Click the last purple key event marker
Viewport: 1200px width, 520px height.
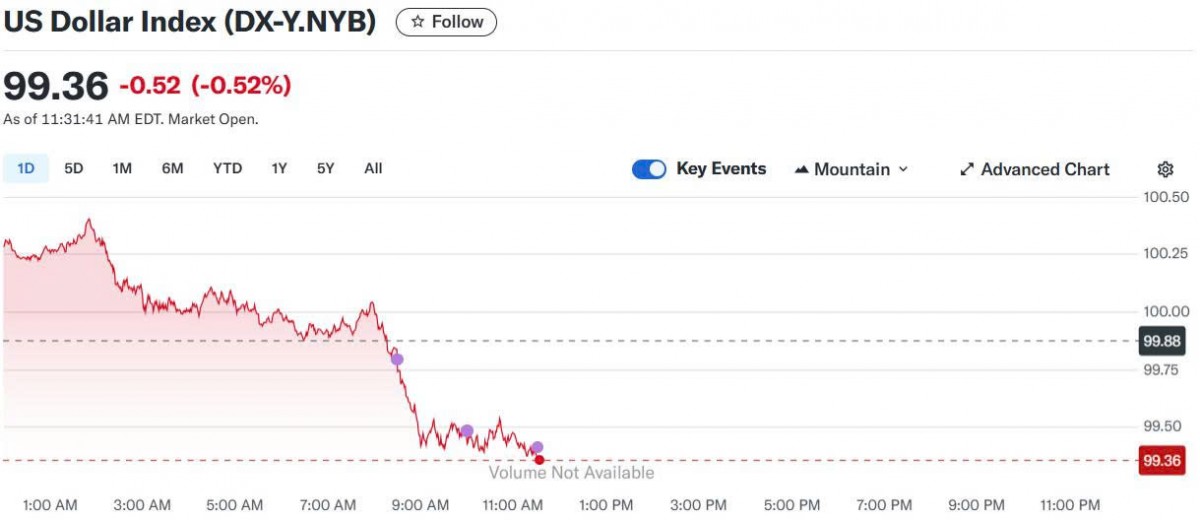click(537, 447)
